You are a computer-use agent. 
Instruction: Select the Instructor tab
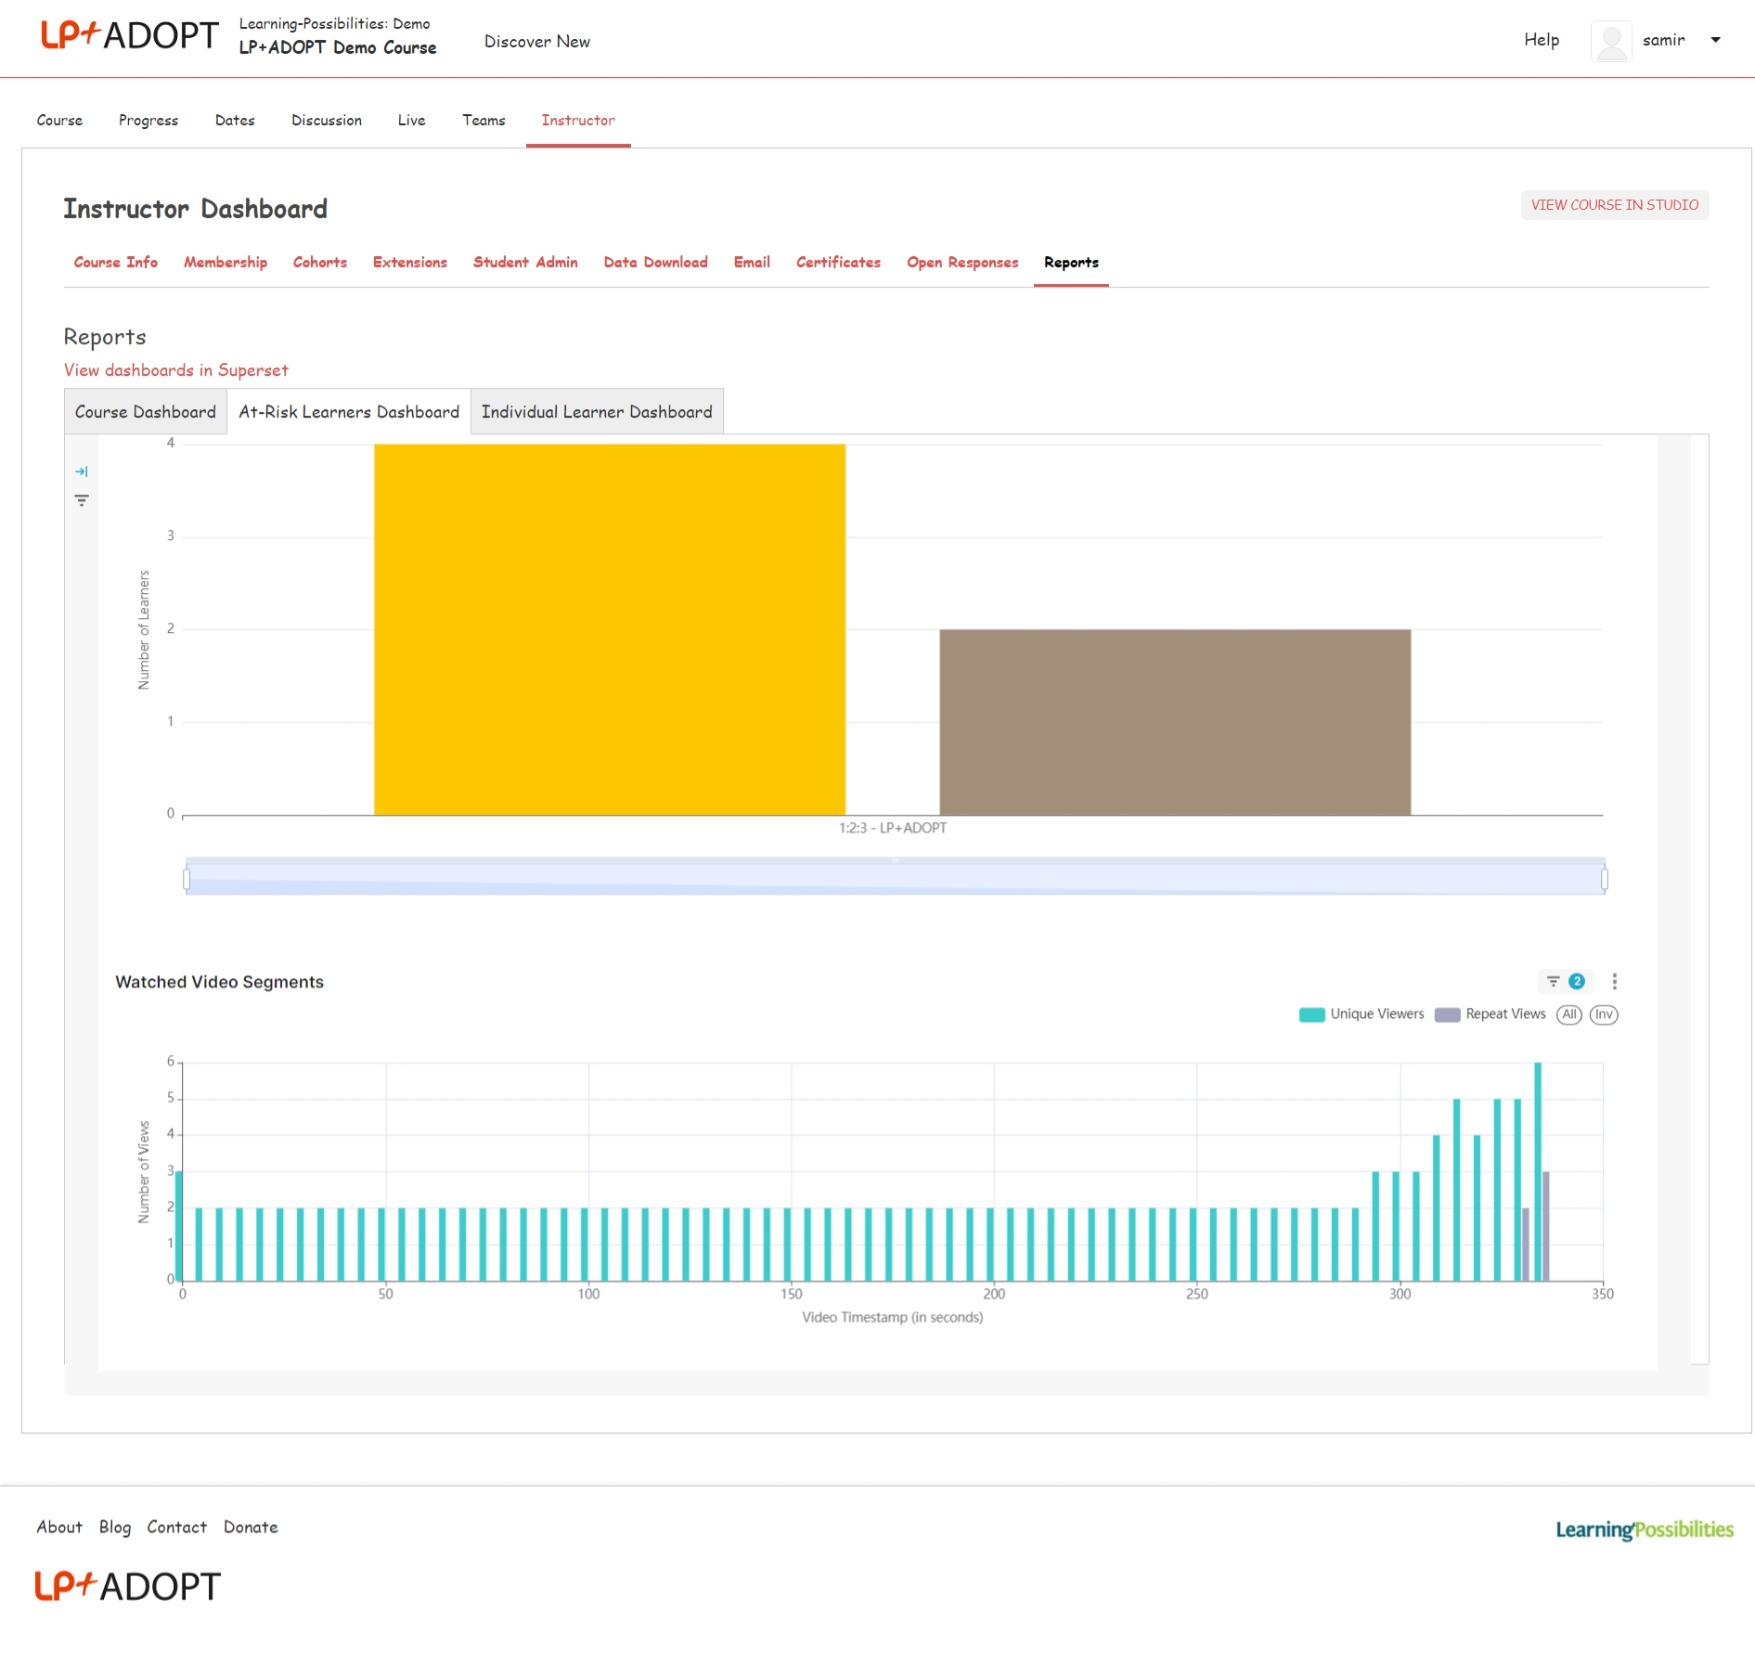578,120
